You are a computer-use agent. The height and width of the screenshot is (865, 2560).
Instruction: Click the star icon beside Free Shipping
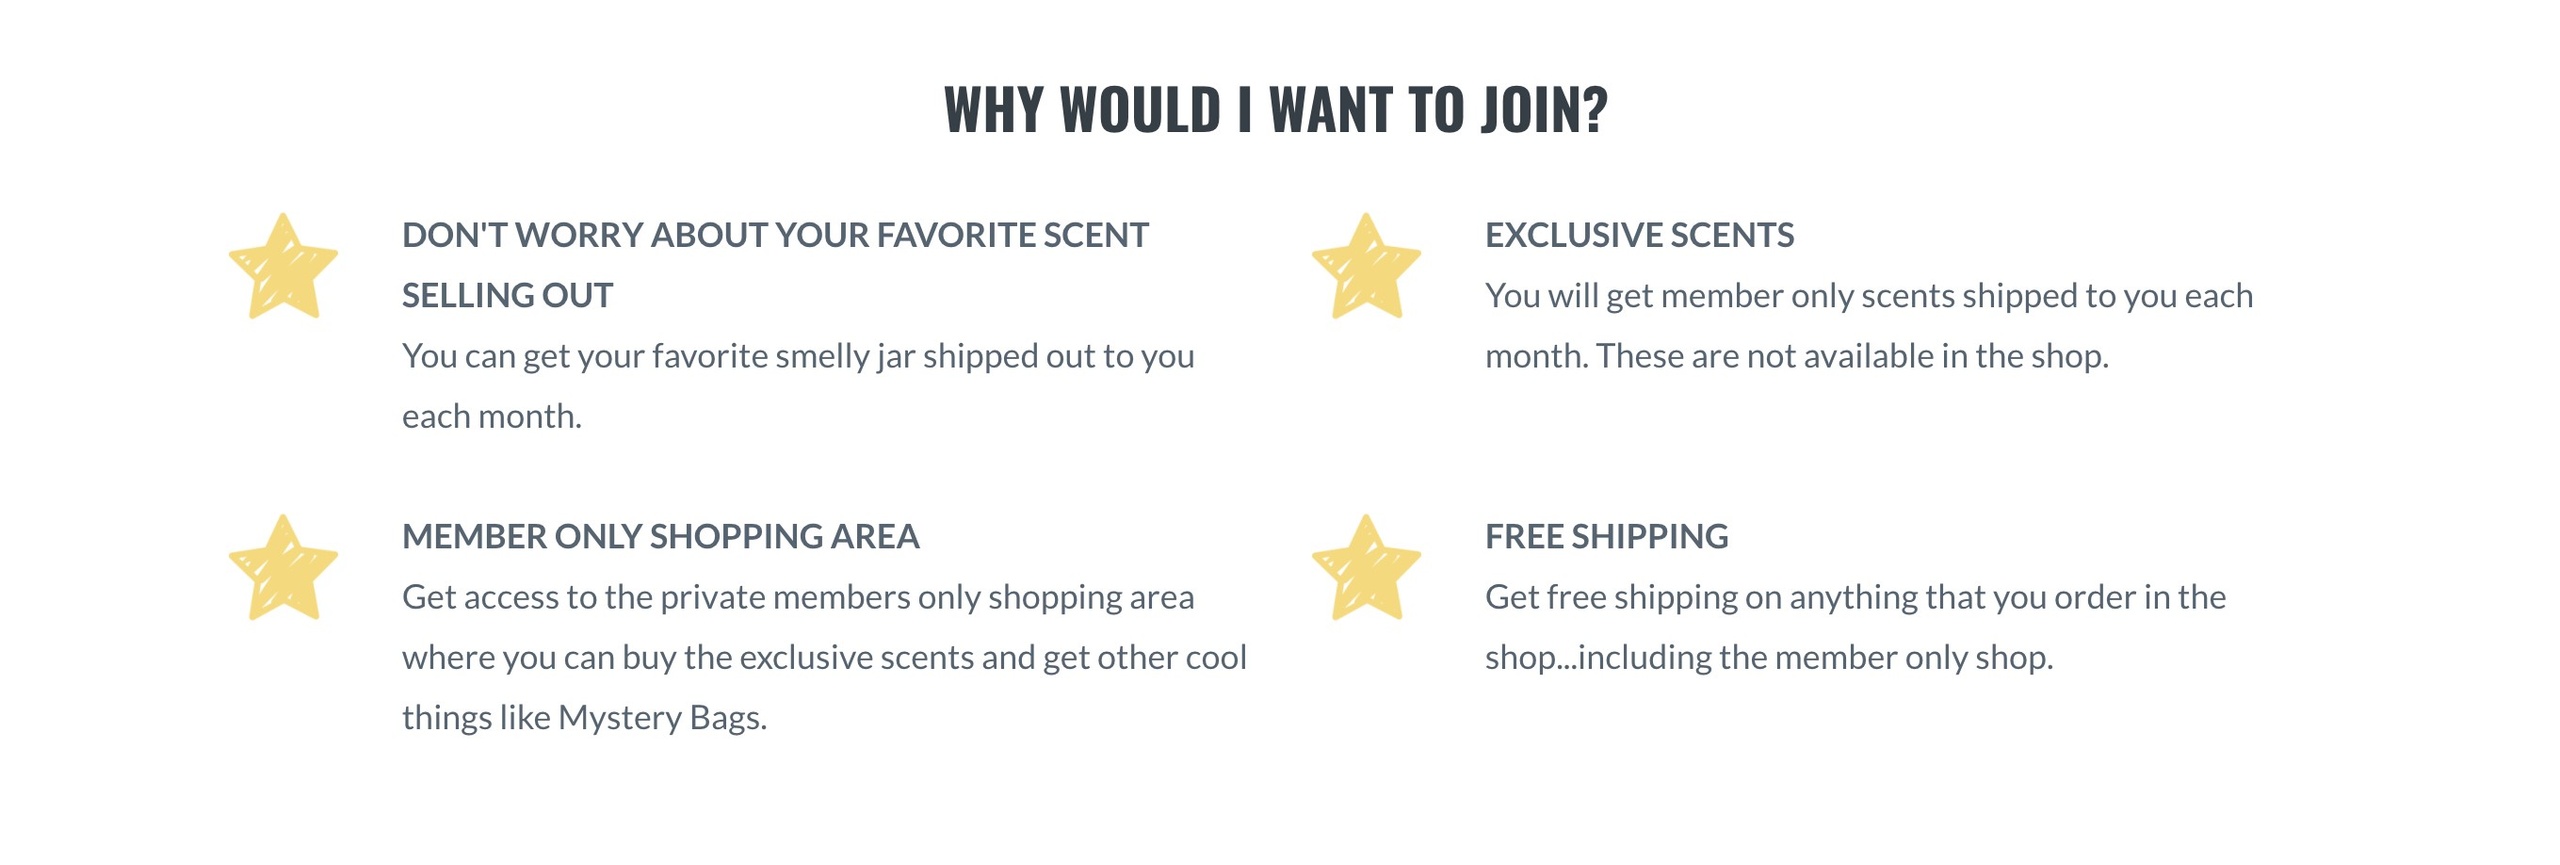click(1365, 567)
